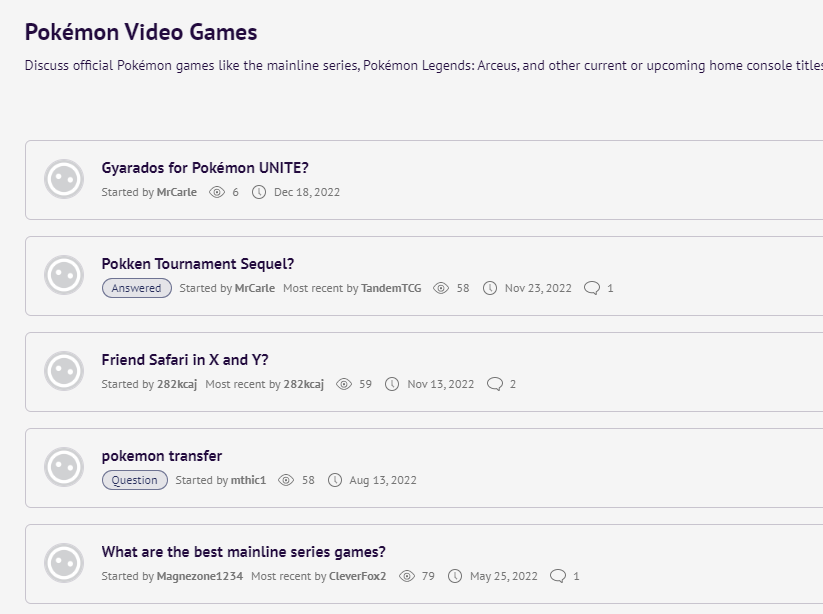Open thread 'Gyarados for Pokémon UNITE?'
823x614 pixels.
(x=205, y=168)
